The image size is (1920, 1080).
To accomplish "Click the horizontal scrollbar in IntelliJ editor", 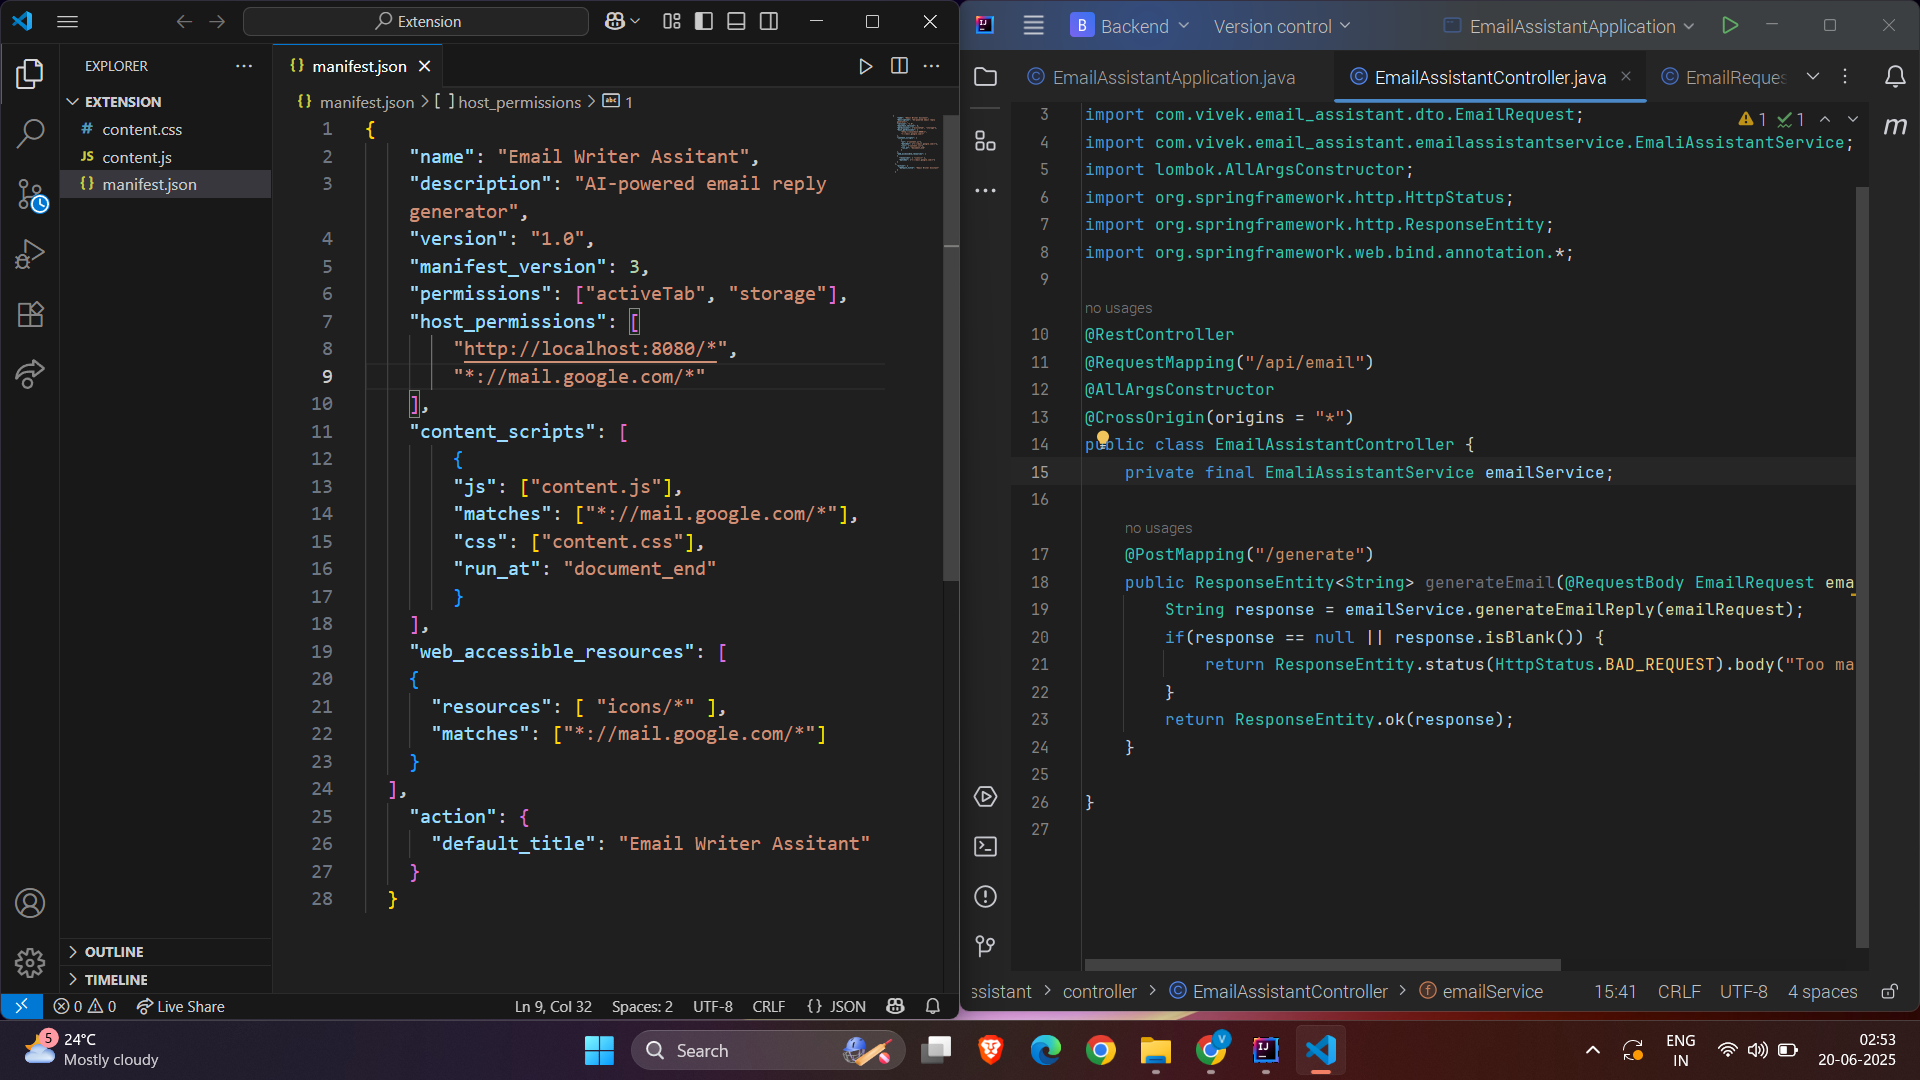I will coord(1322,965).
